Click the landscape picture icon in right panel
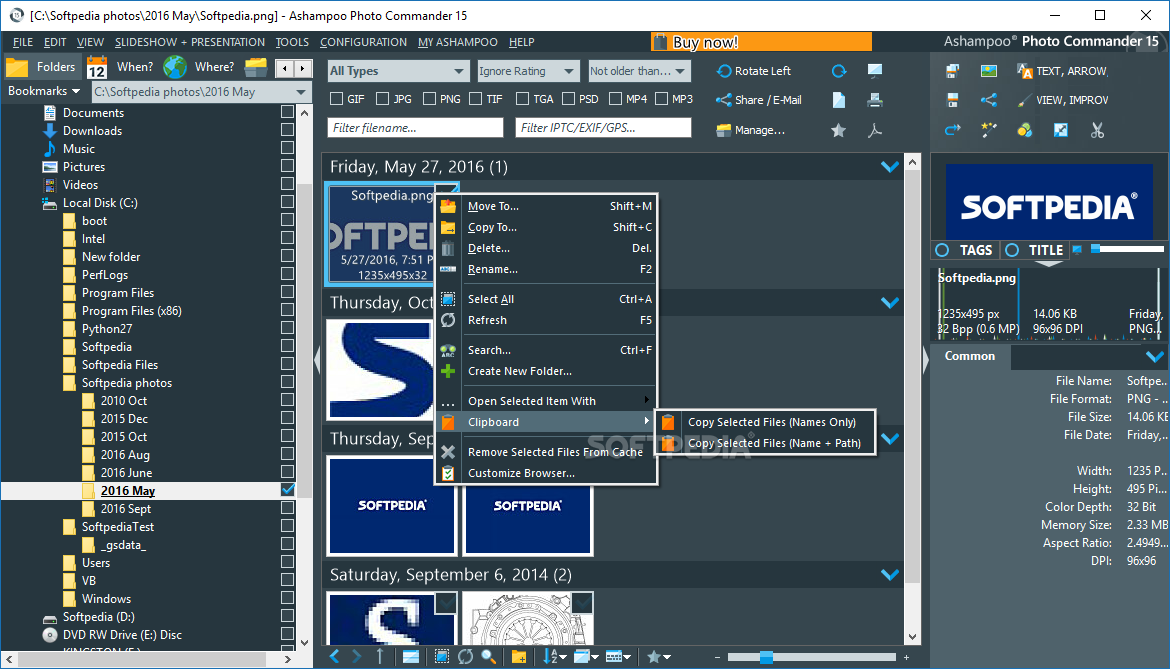Screen dimensions: 1170x669 pos(989,71)
